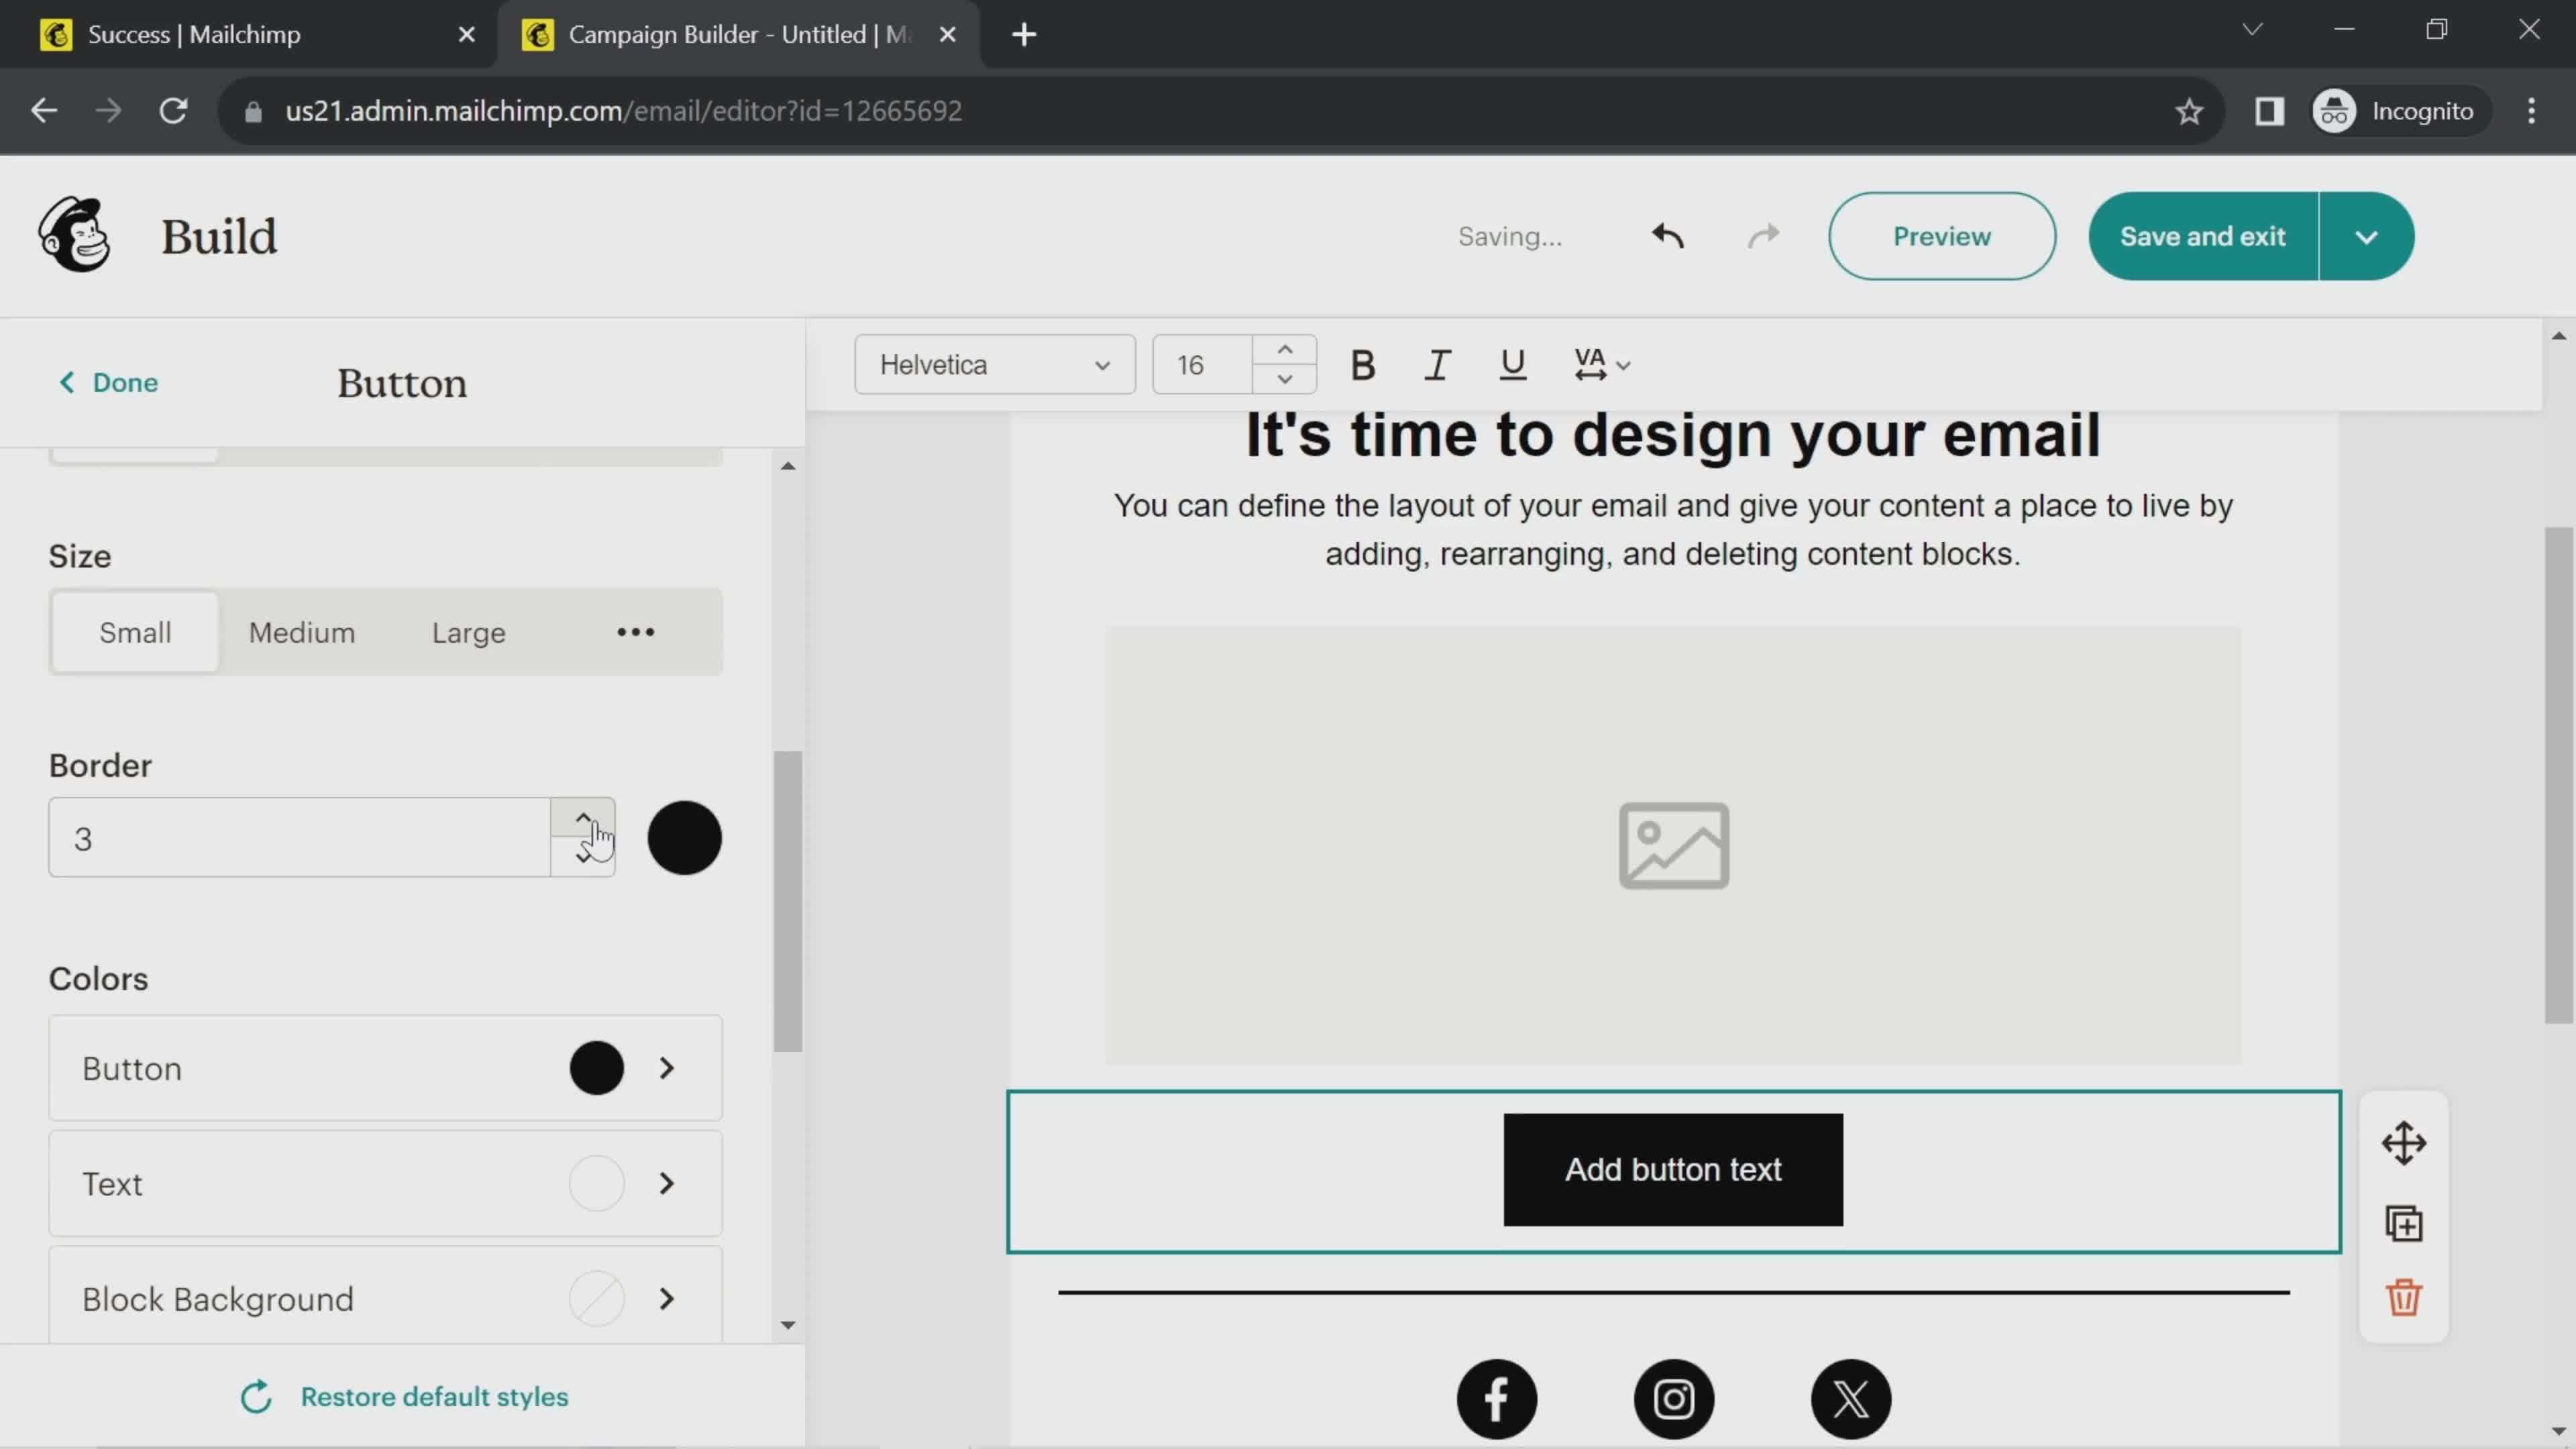Screen dimensions: 2576x1449
Task: Open Save and exit dropdown arrow
Action: click(x=2366, y=236)
